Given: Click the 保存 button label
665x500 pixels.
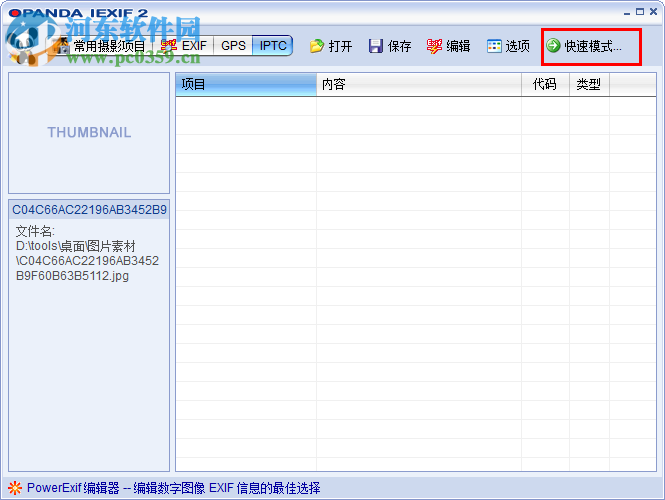Looking at the screenshot, I should (x=400, y=46).
